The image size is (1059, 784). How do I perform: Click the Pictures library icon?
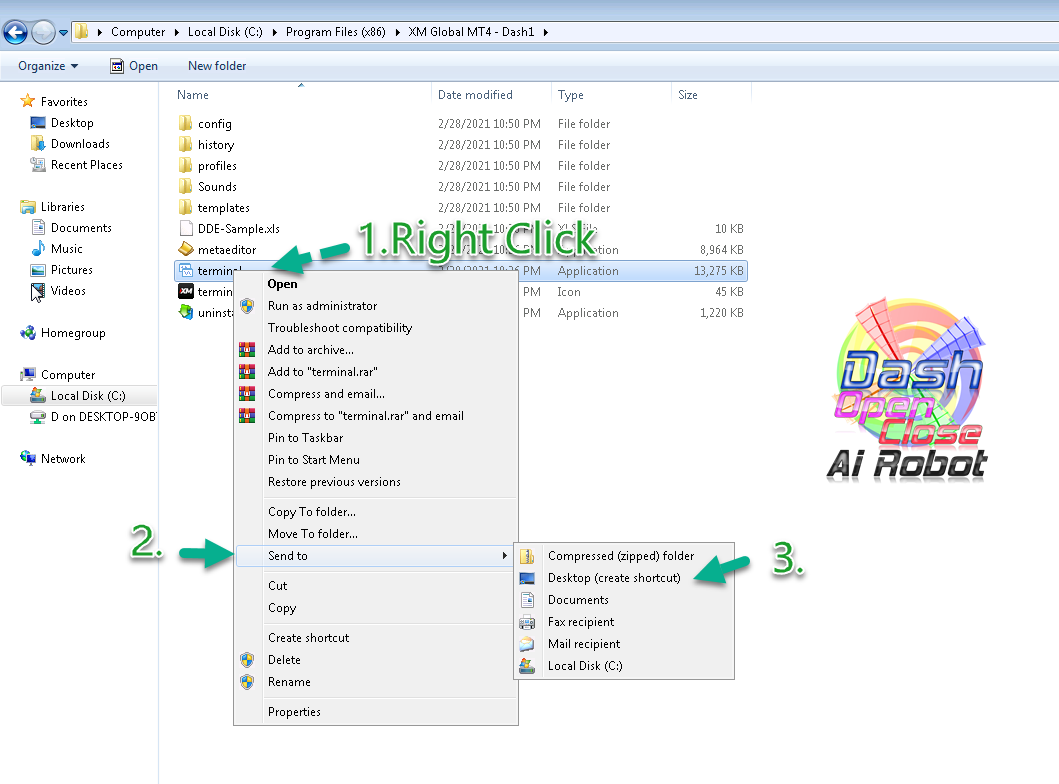pyautogui.click(x=38, y=270)
